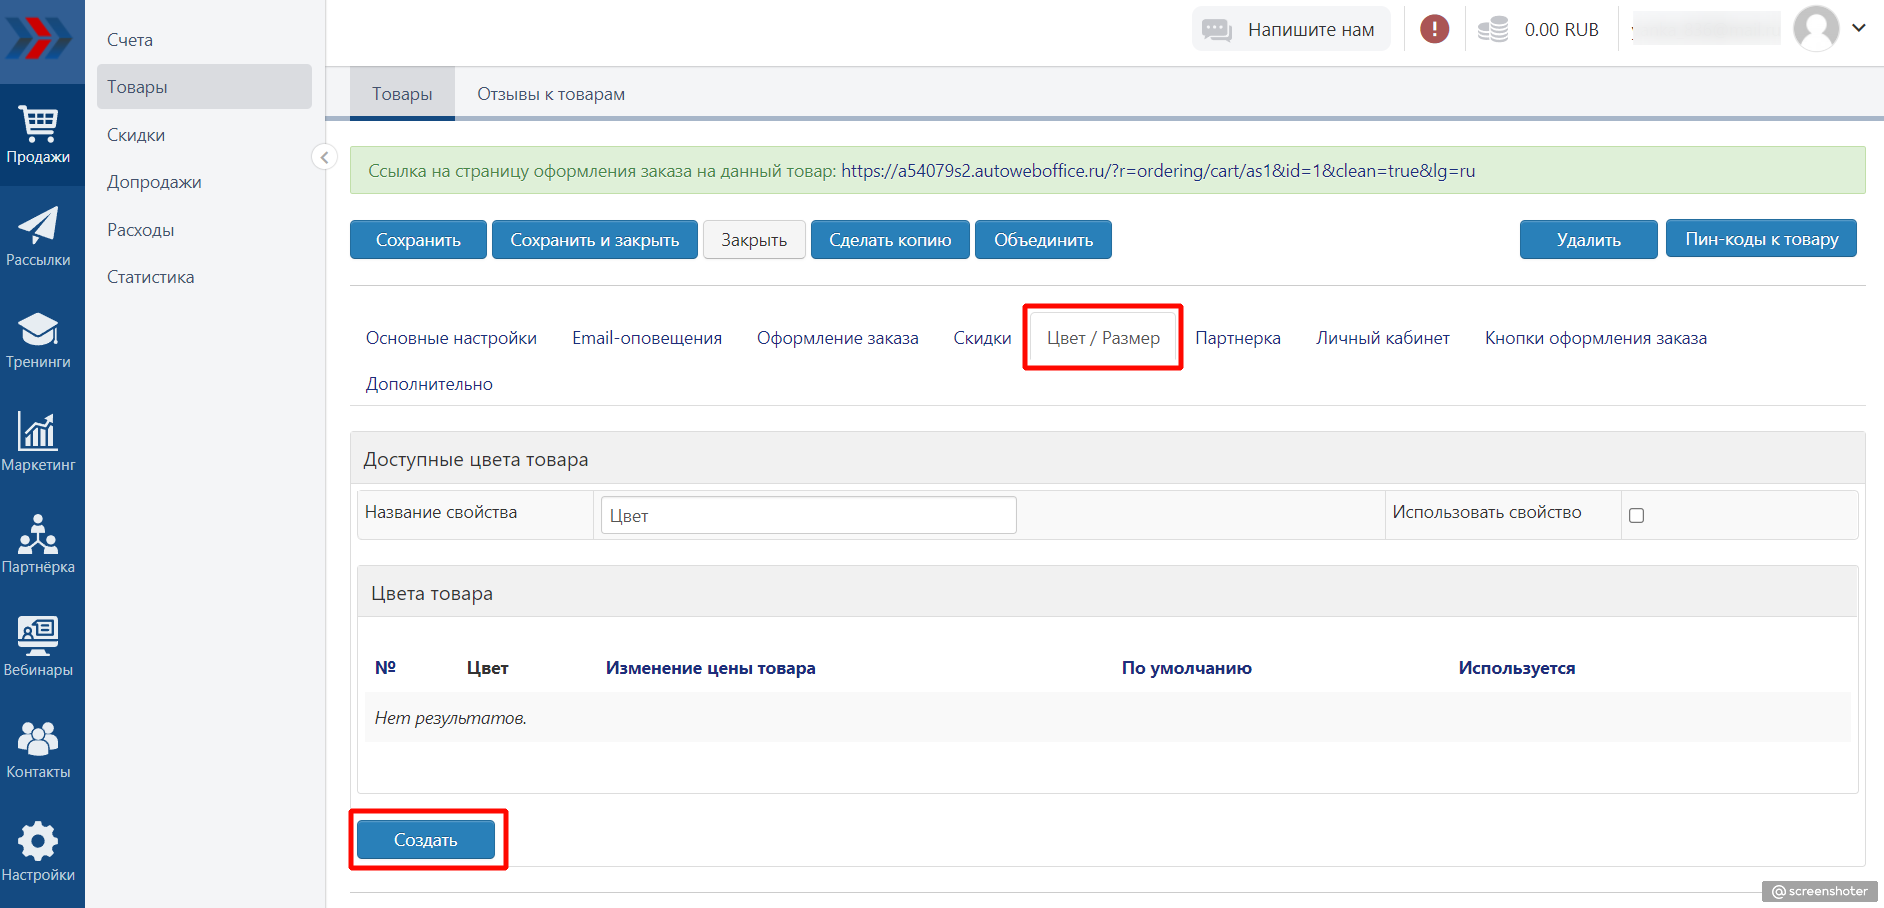Expand the user profile dropdown arrow
1884x908 pixels.
coord(1859,28)
